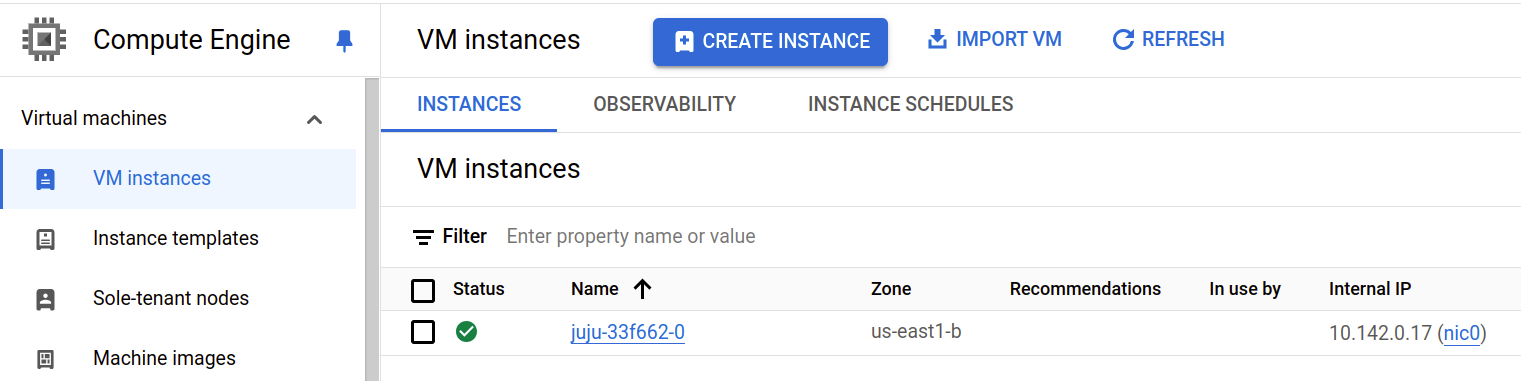Screen dimensions: 1521x381
Task: Click the Sole-tenant nodes sidebar icon
Action: [45, 299]
